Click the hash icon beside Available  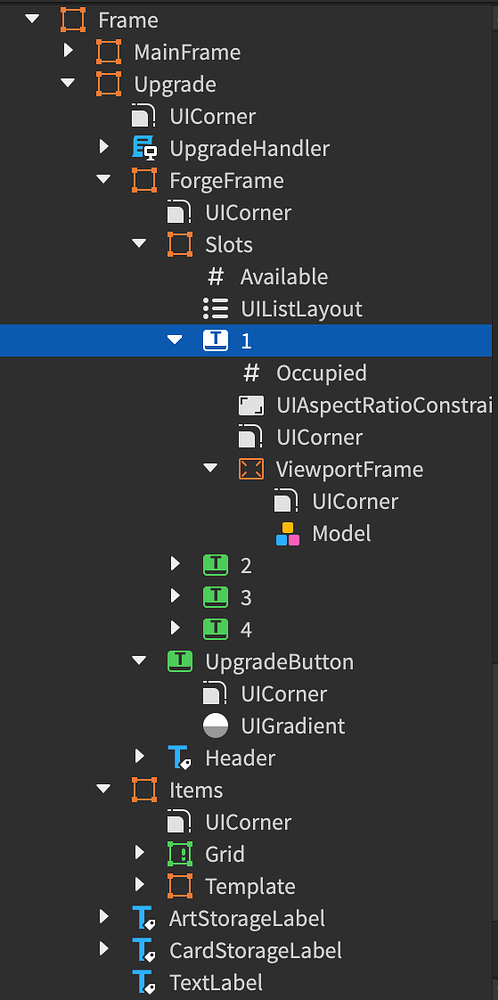[x=216, y=277]
